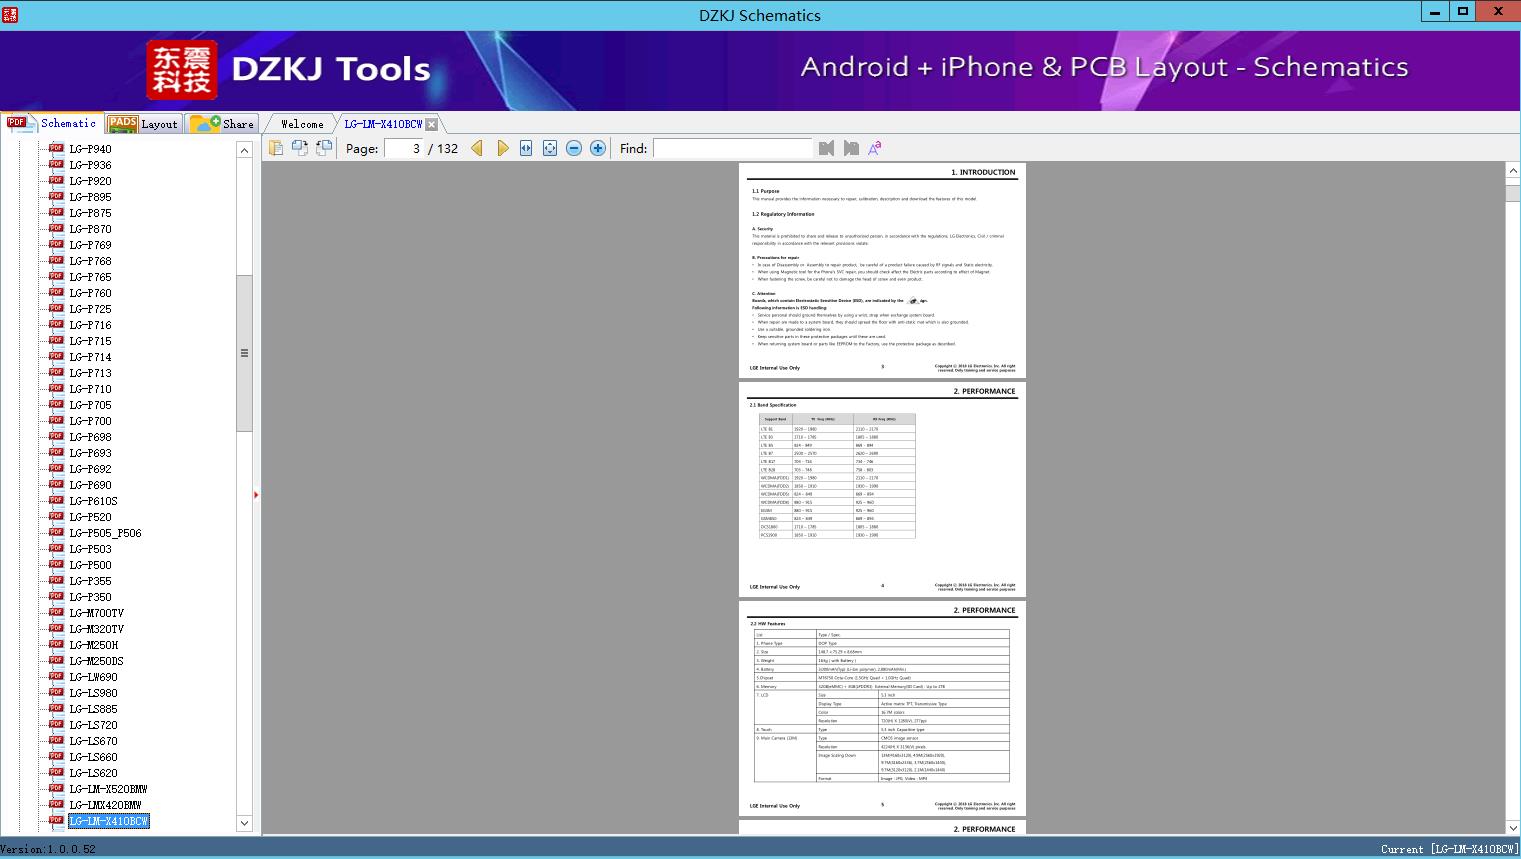This screenshot has height=859, width=1521.
Task: Open LG-LS980 schematic
Action: click(x=93, y=693)
